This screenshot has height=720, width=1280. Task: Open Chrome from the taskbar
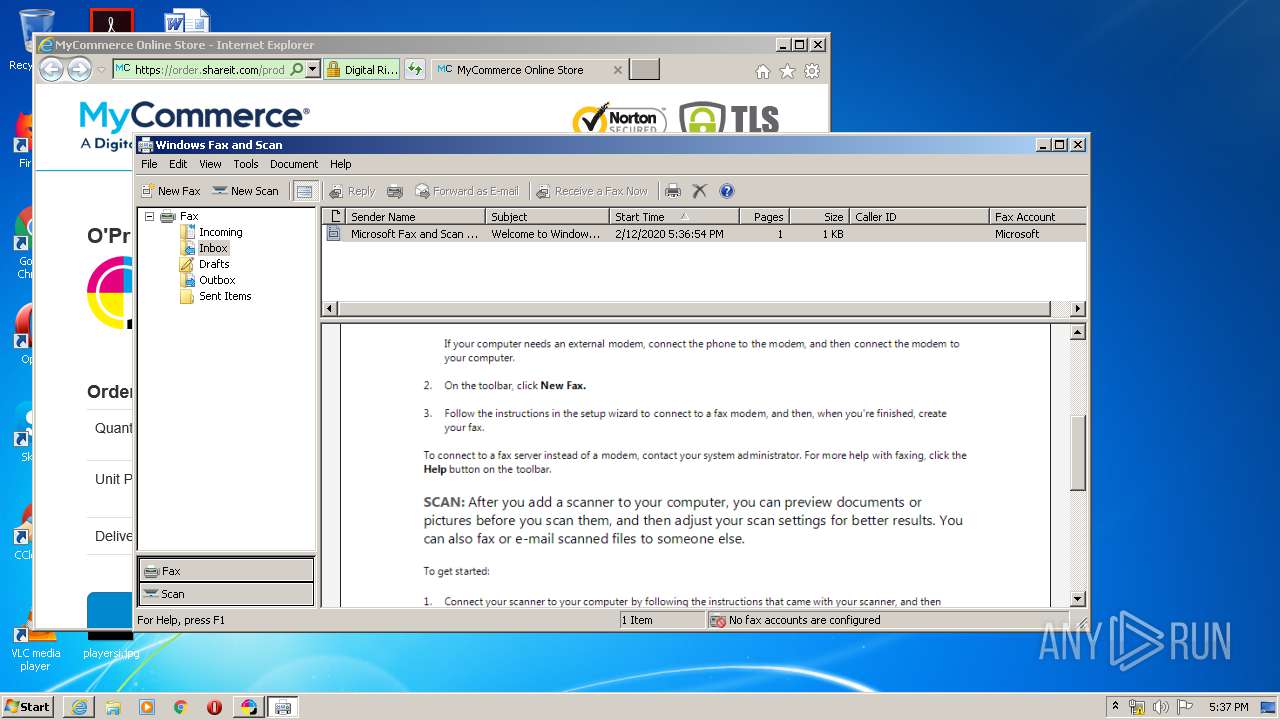[180, 707]
